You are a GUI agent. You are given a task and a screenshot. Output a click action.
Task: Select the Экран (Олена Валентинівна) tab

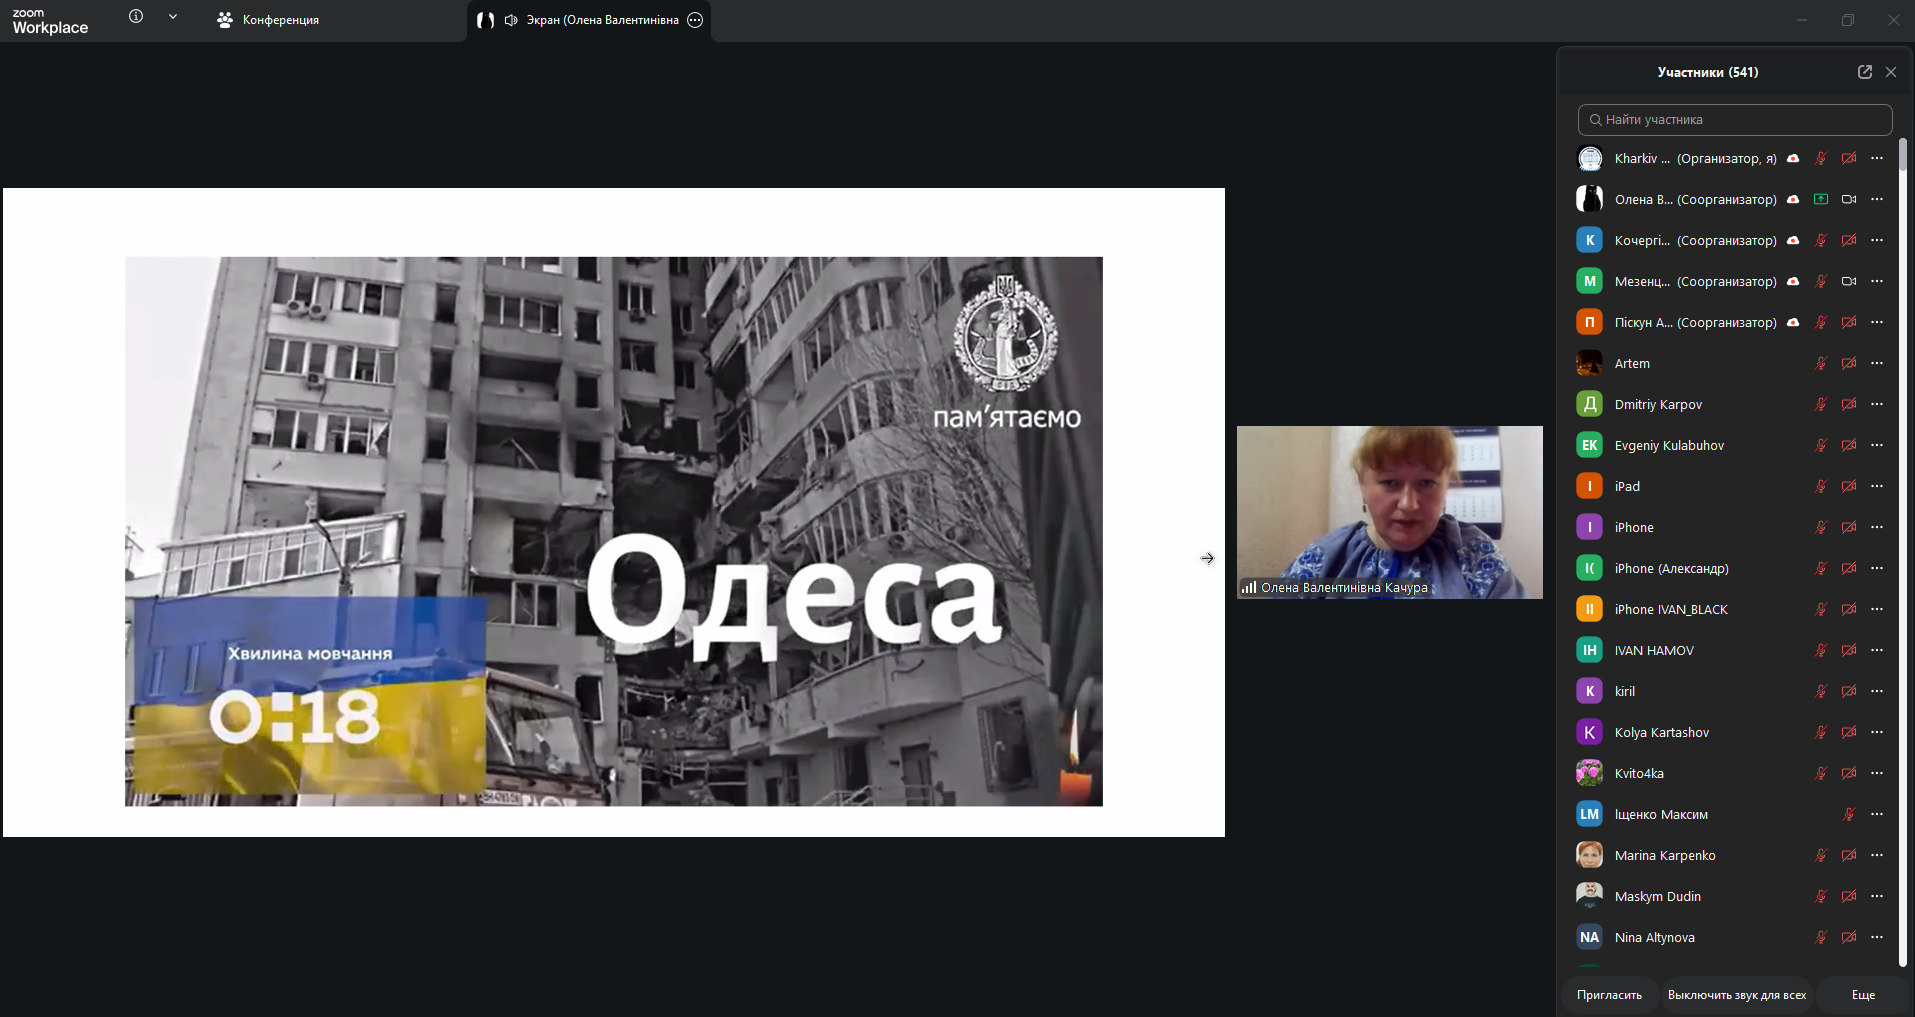tap(589, 20)
